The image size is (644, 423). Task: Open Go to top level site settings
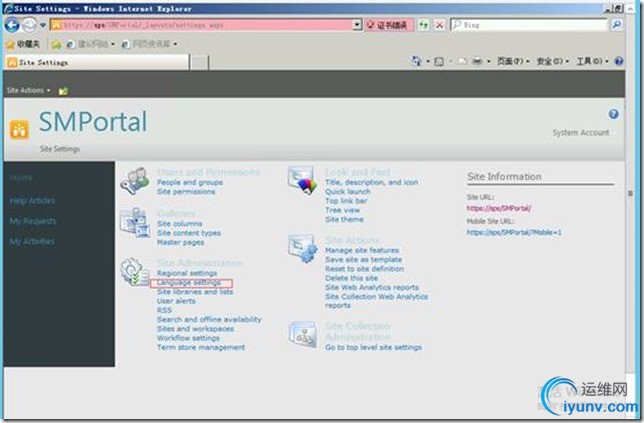coord(373,347)
